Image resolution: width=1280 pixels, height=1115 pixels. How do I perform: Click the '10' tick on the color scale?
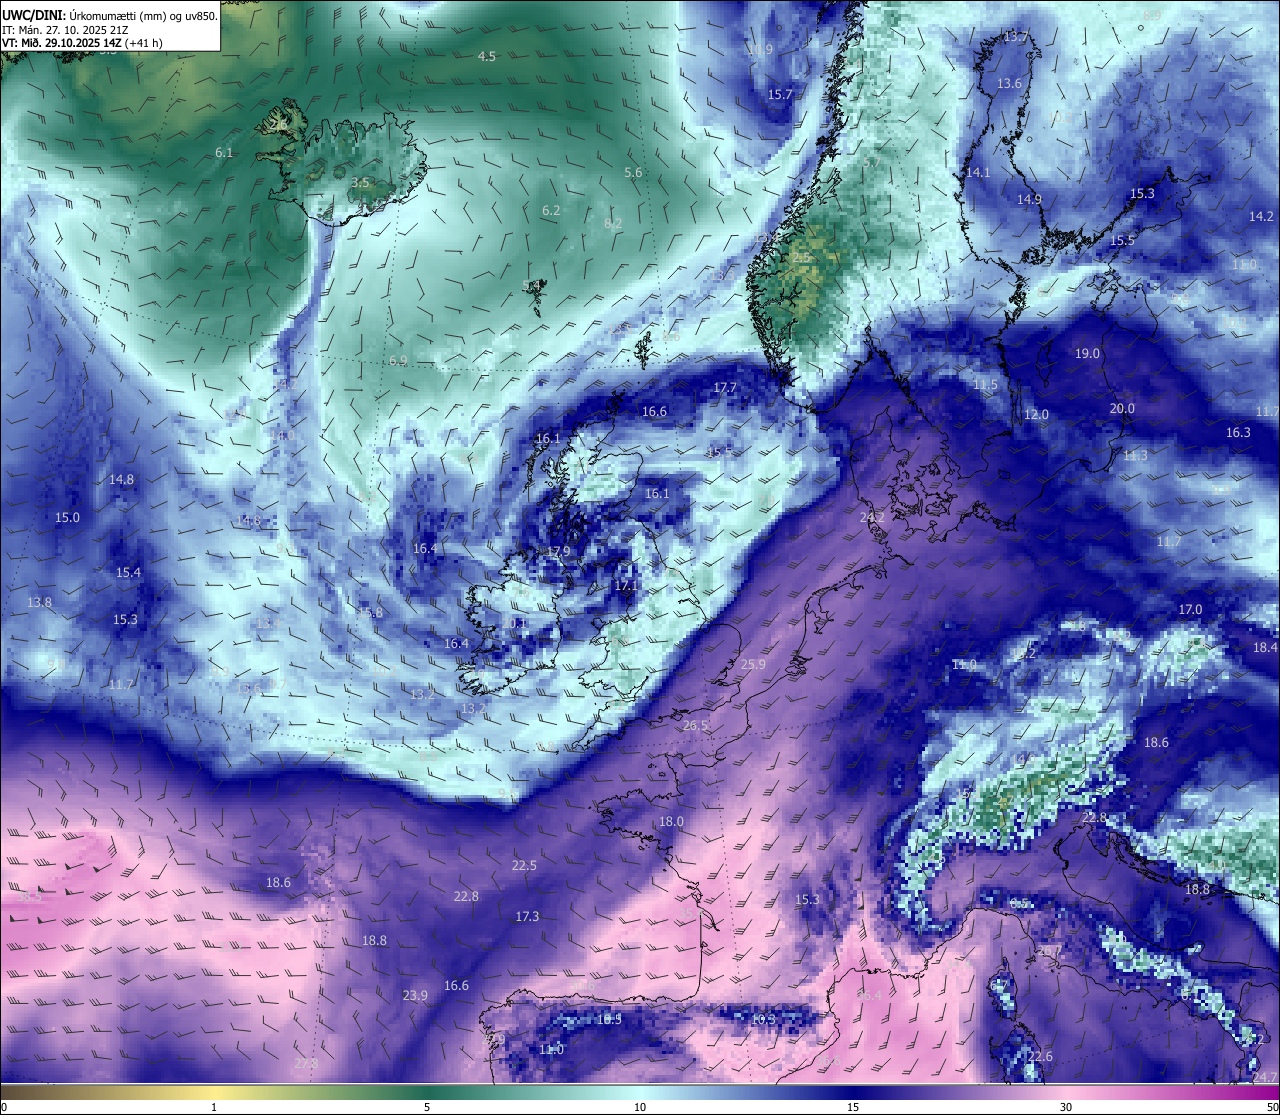640,1107
